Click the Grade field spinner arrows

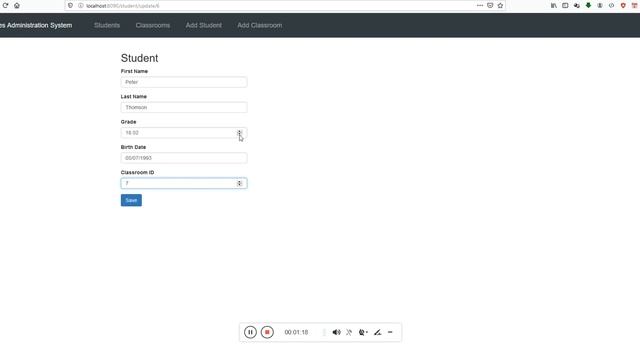coord(240,133)
